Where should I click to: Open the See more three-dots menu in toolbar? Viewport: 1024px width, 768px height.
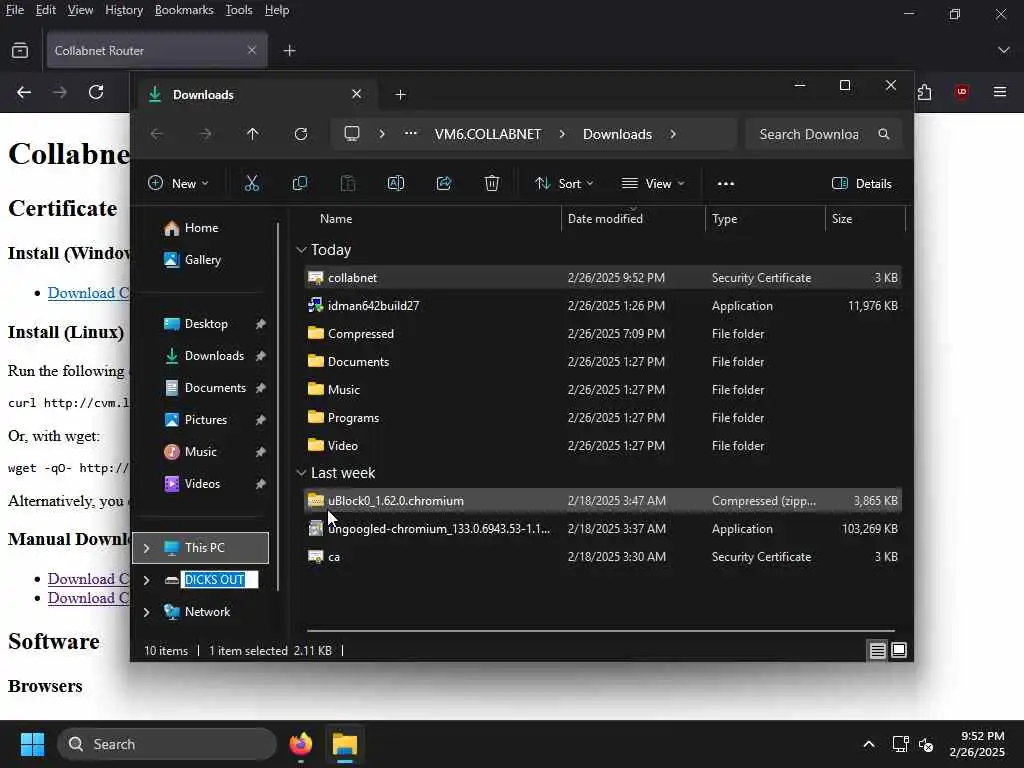pos(726,184)
